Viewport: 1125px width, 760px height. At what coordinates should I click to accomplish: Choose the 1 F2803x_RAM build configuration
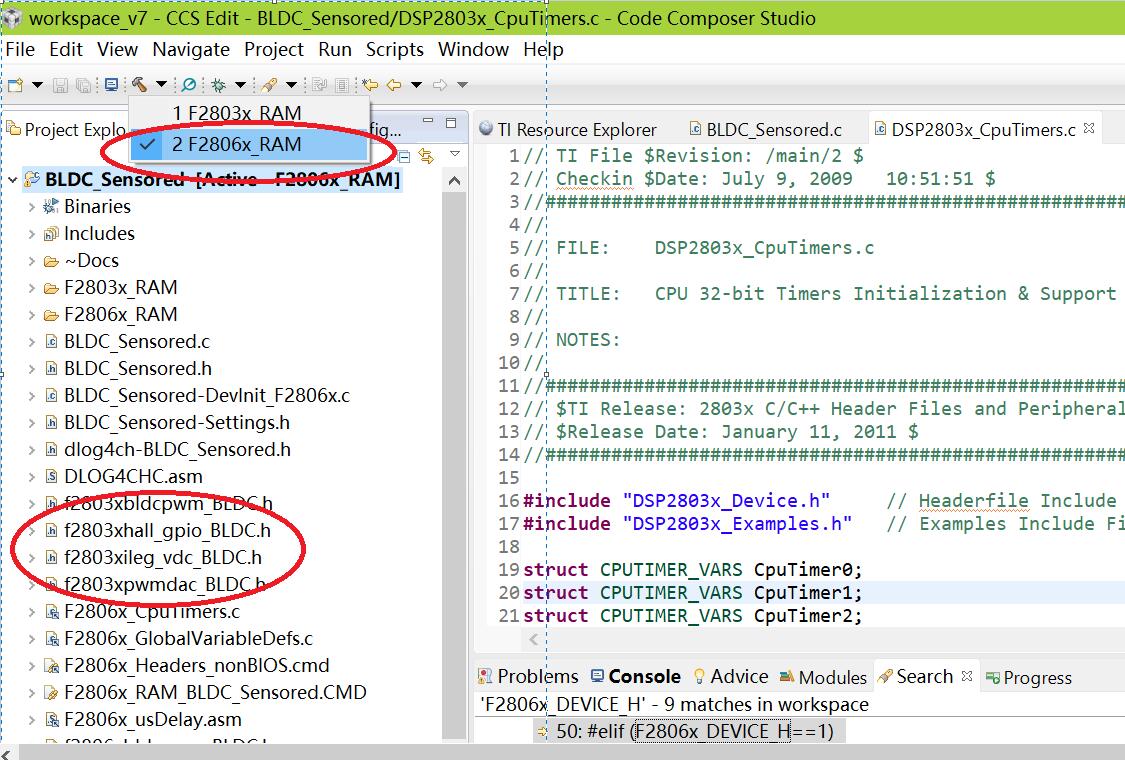pyautogui.click(x=249, y=113)
